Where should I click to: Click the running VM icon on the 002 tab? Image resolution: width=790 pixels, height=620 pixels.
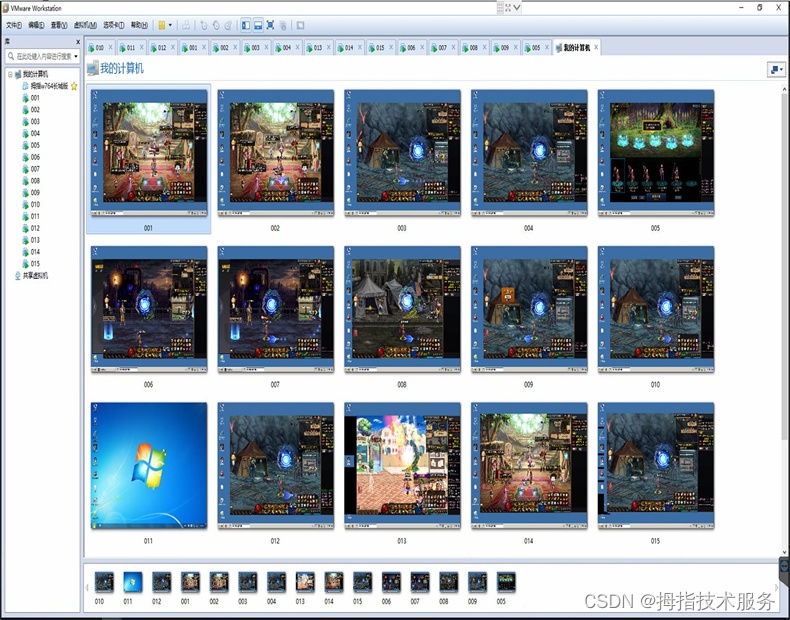[216, 48]
